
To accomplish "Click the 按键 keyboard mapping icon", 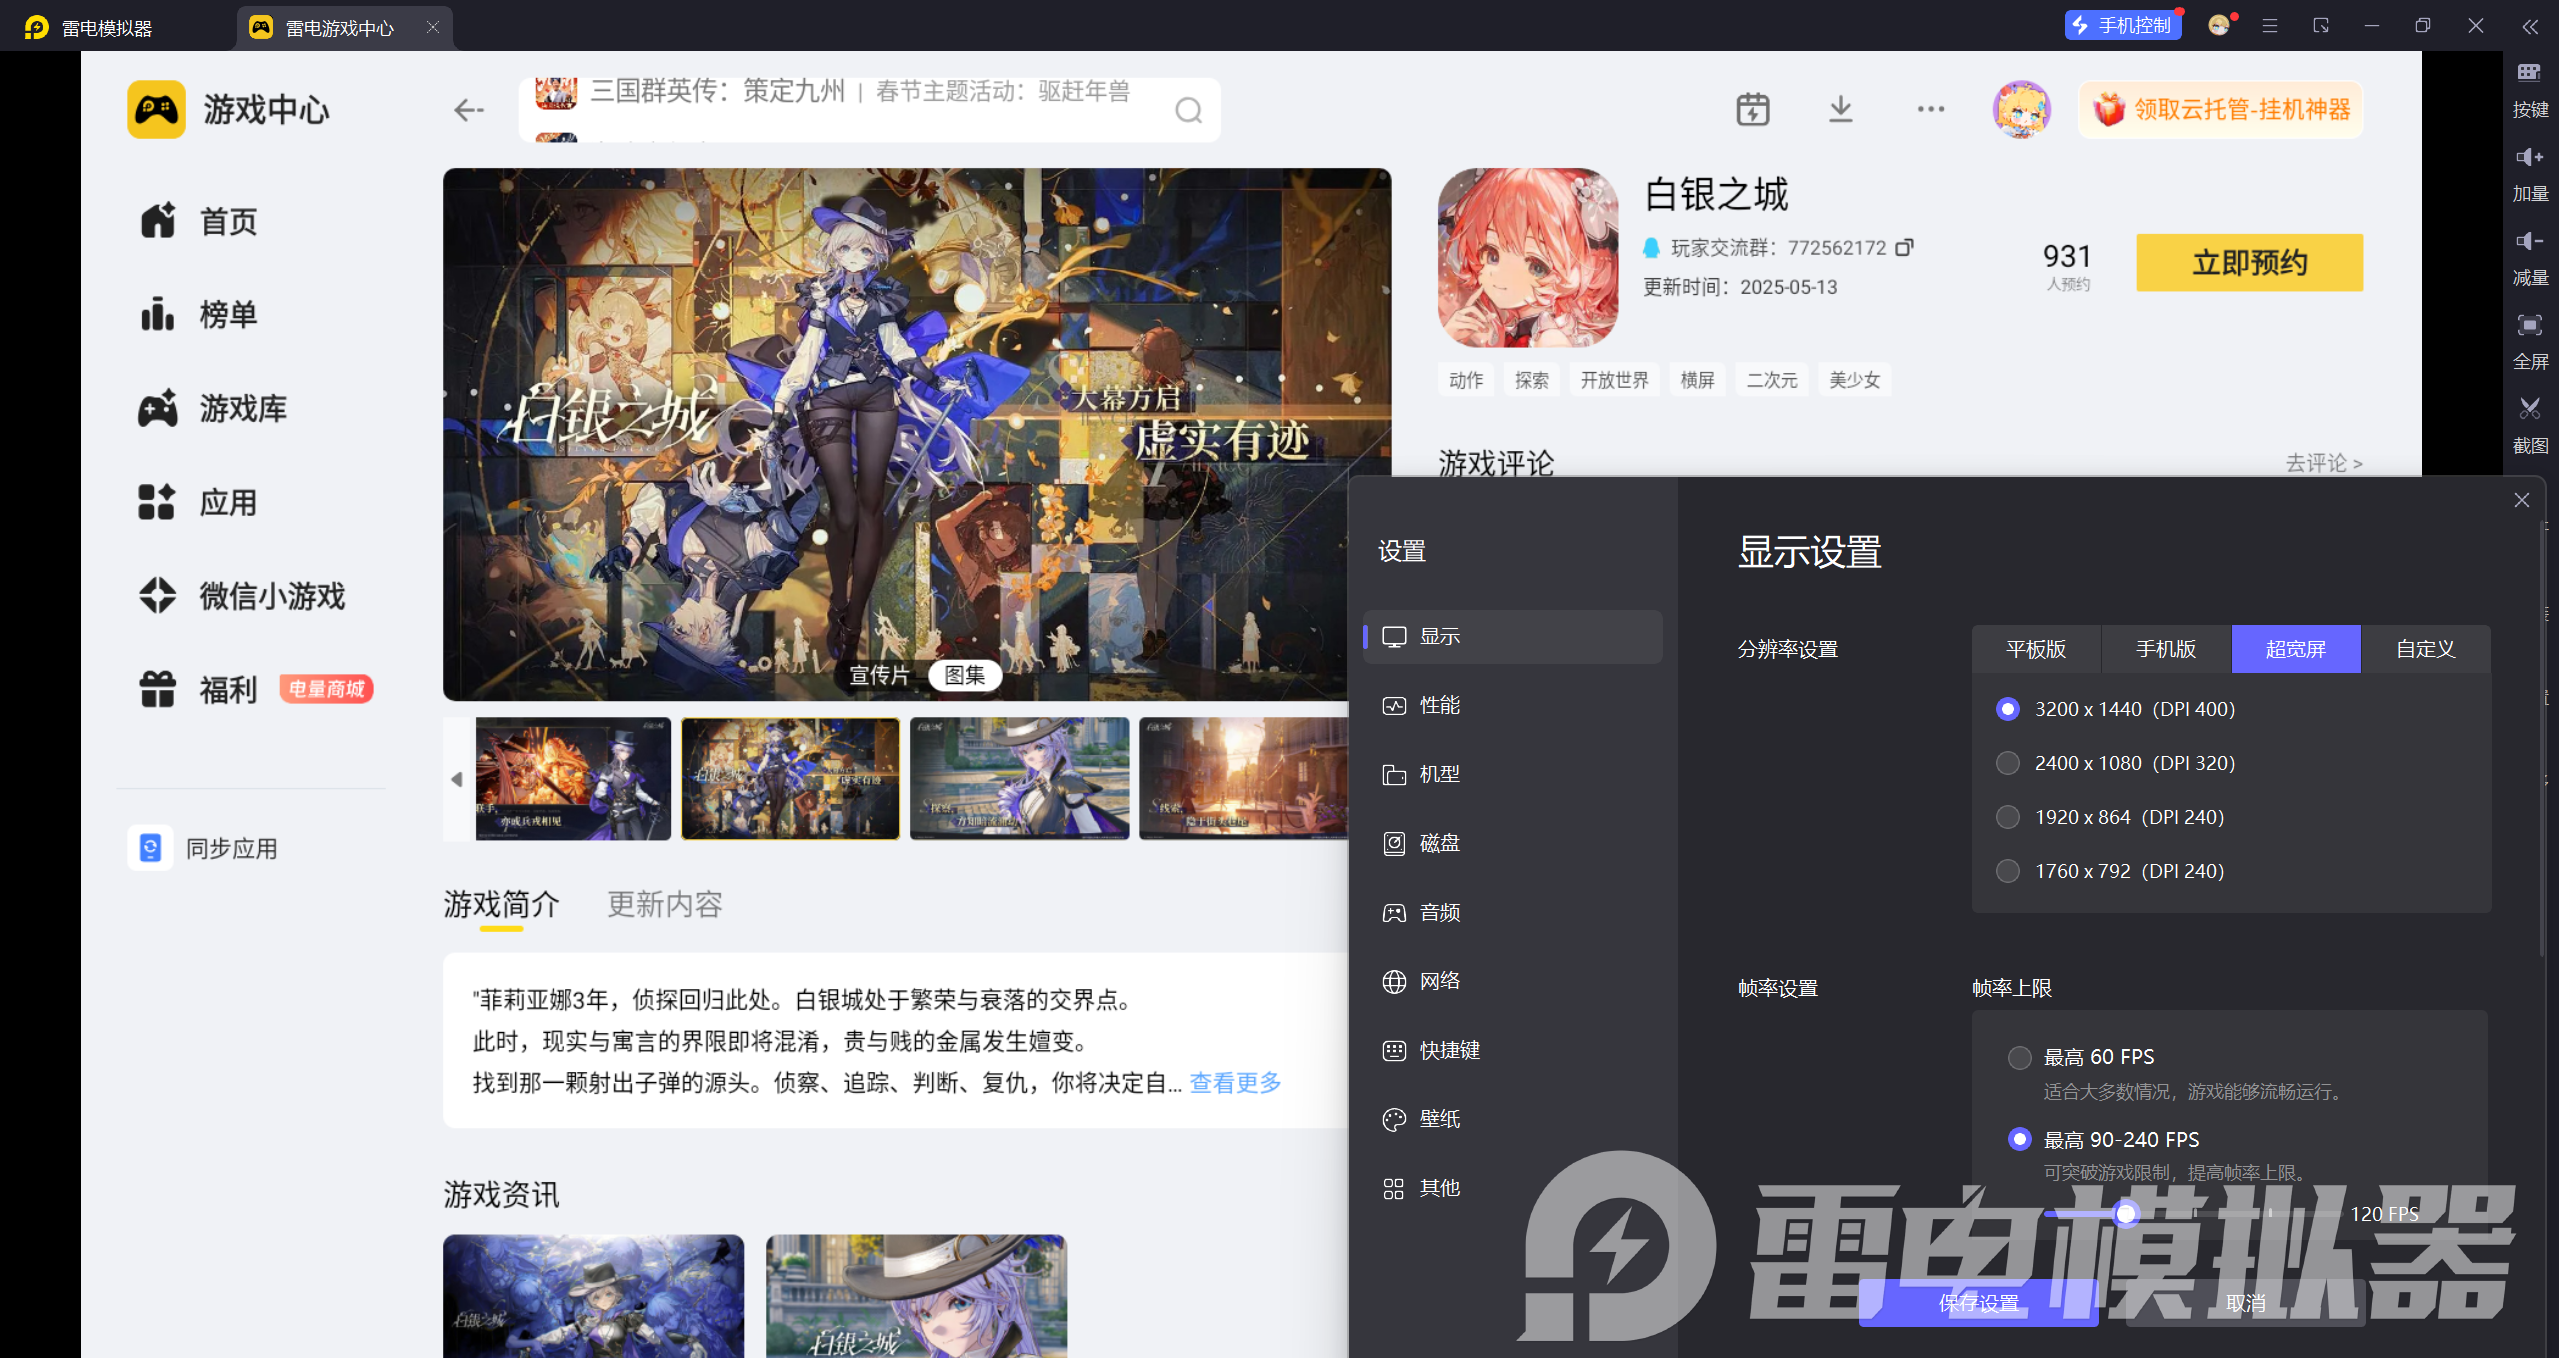I will (2529, 73).
